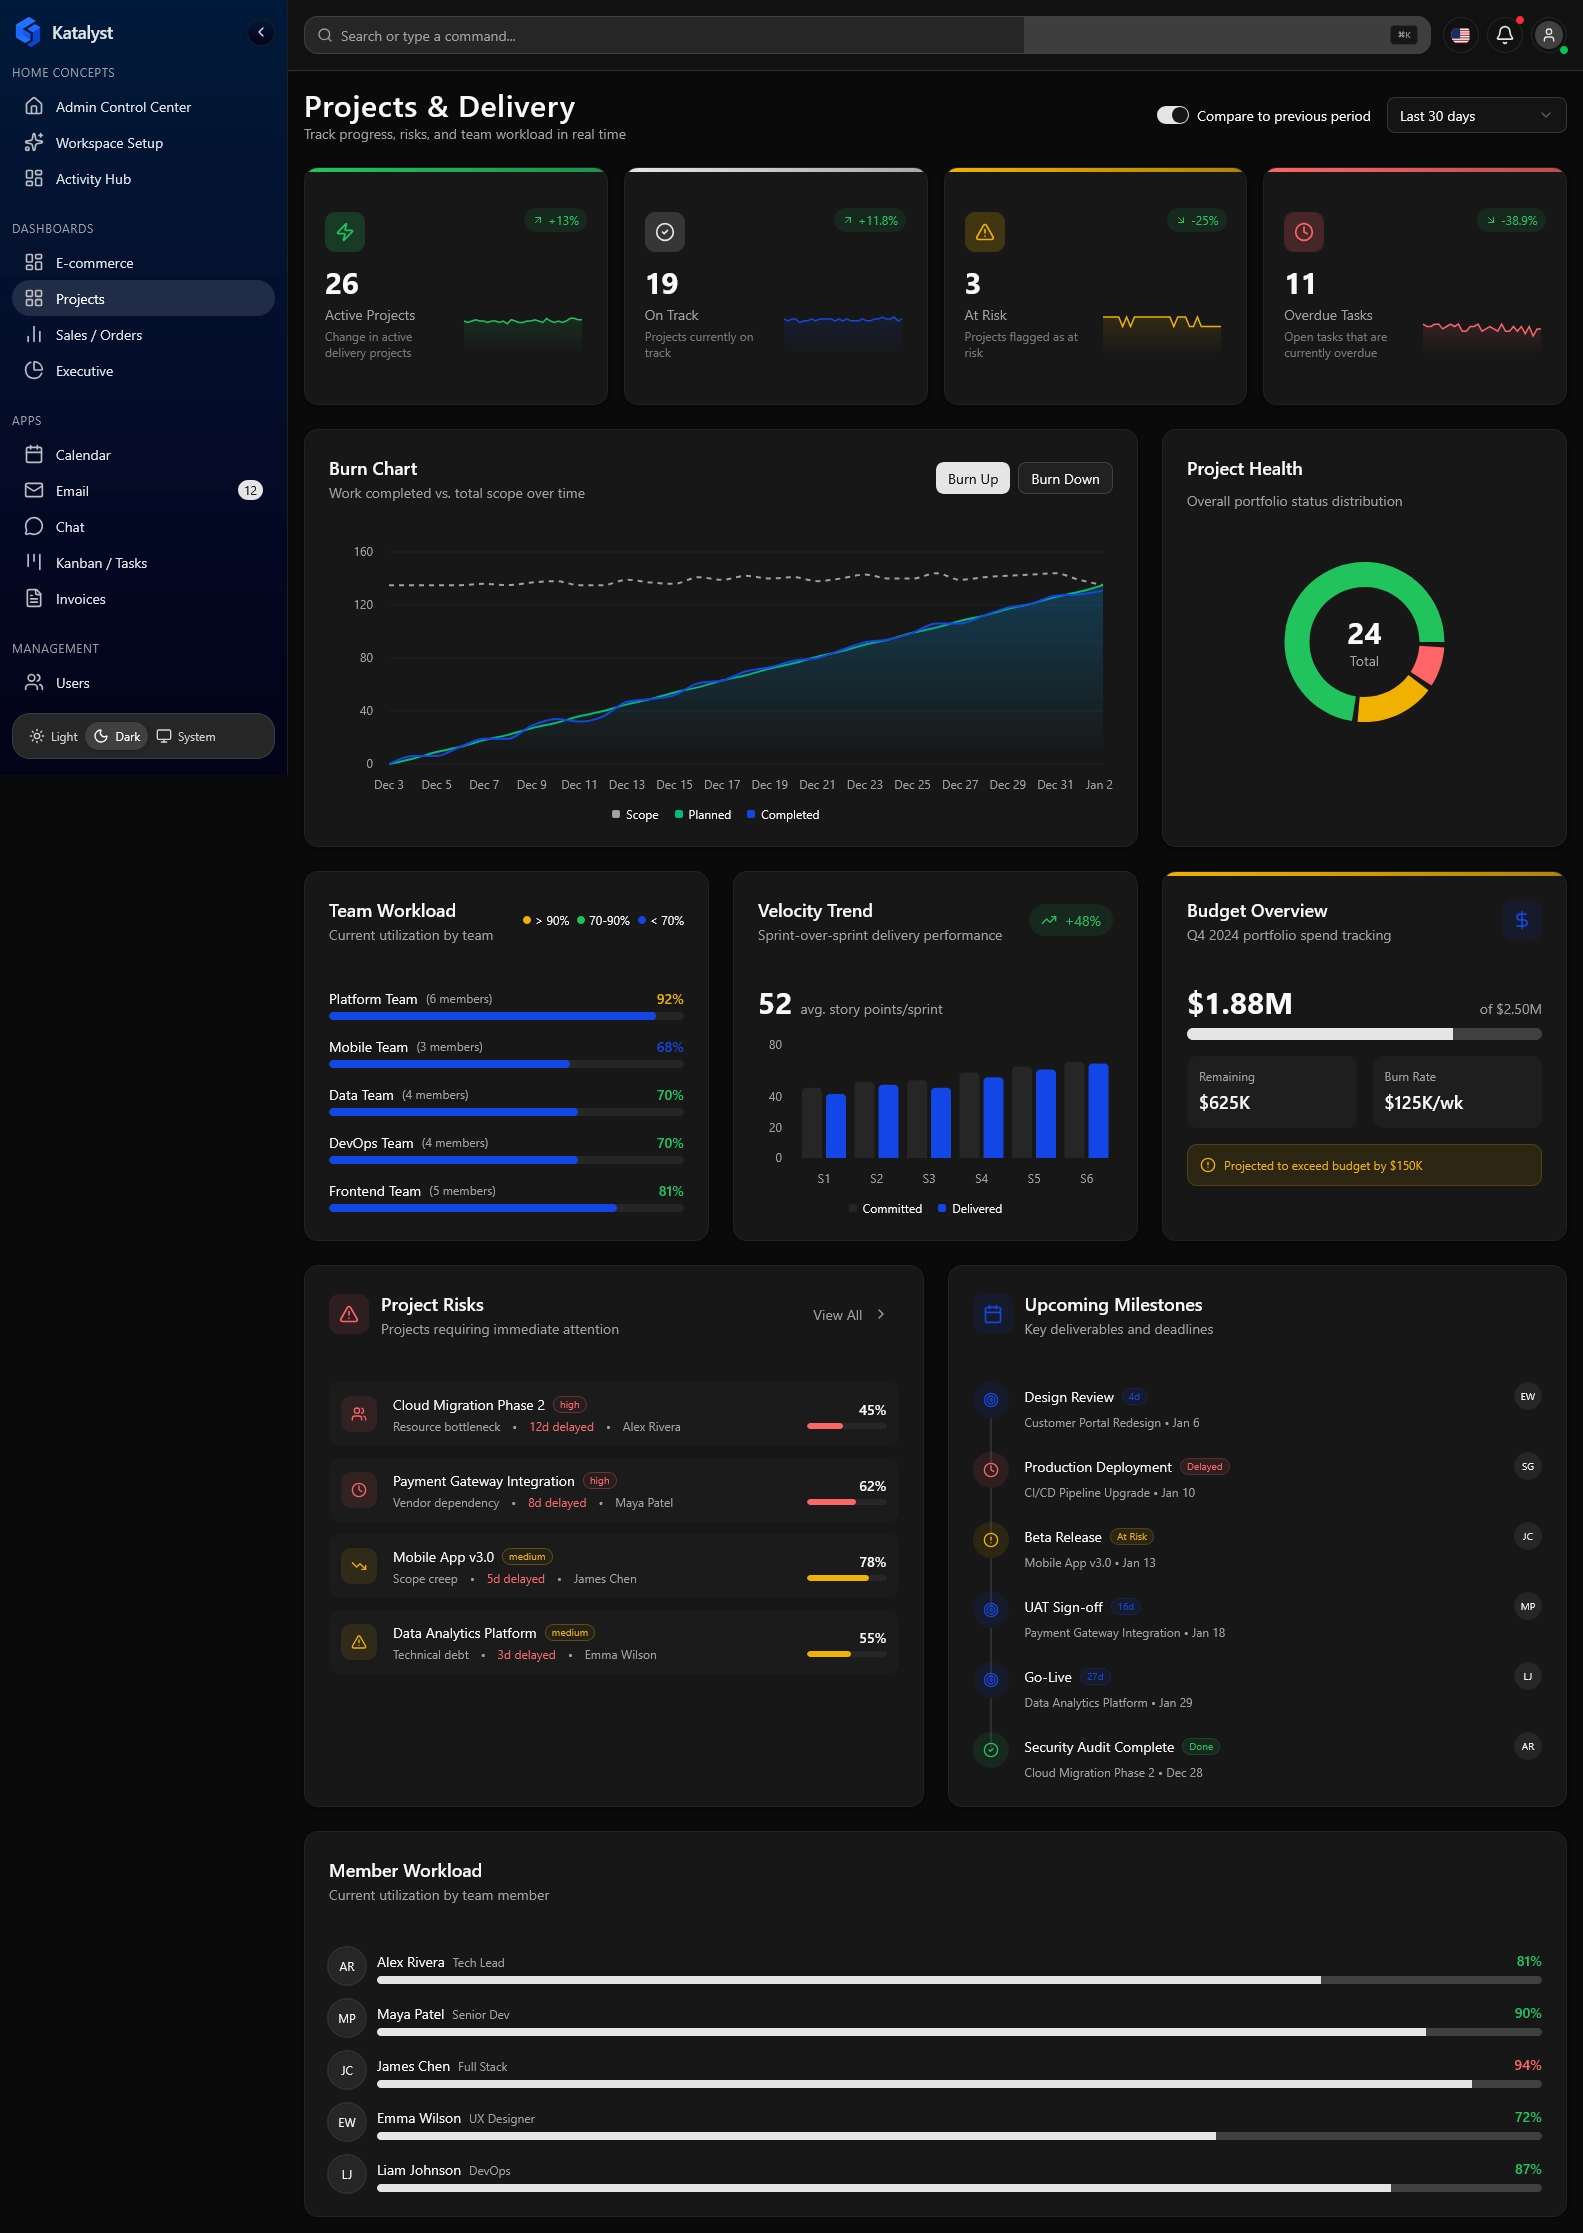Click the Katalyst logo icon
Screen dimensions: 1583x2233
(28, 33)
